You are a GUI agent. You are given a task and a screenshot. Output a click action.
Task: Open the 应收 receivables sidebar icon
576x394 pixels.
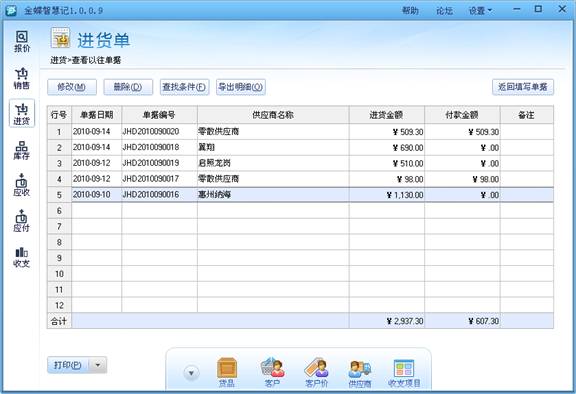click(x=22, y=185)
